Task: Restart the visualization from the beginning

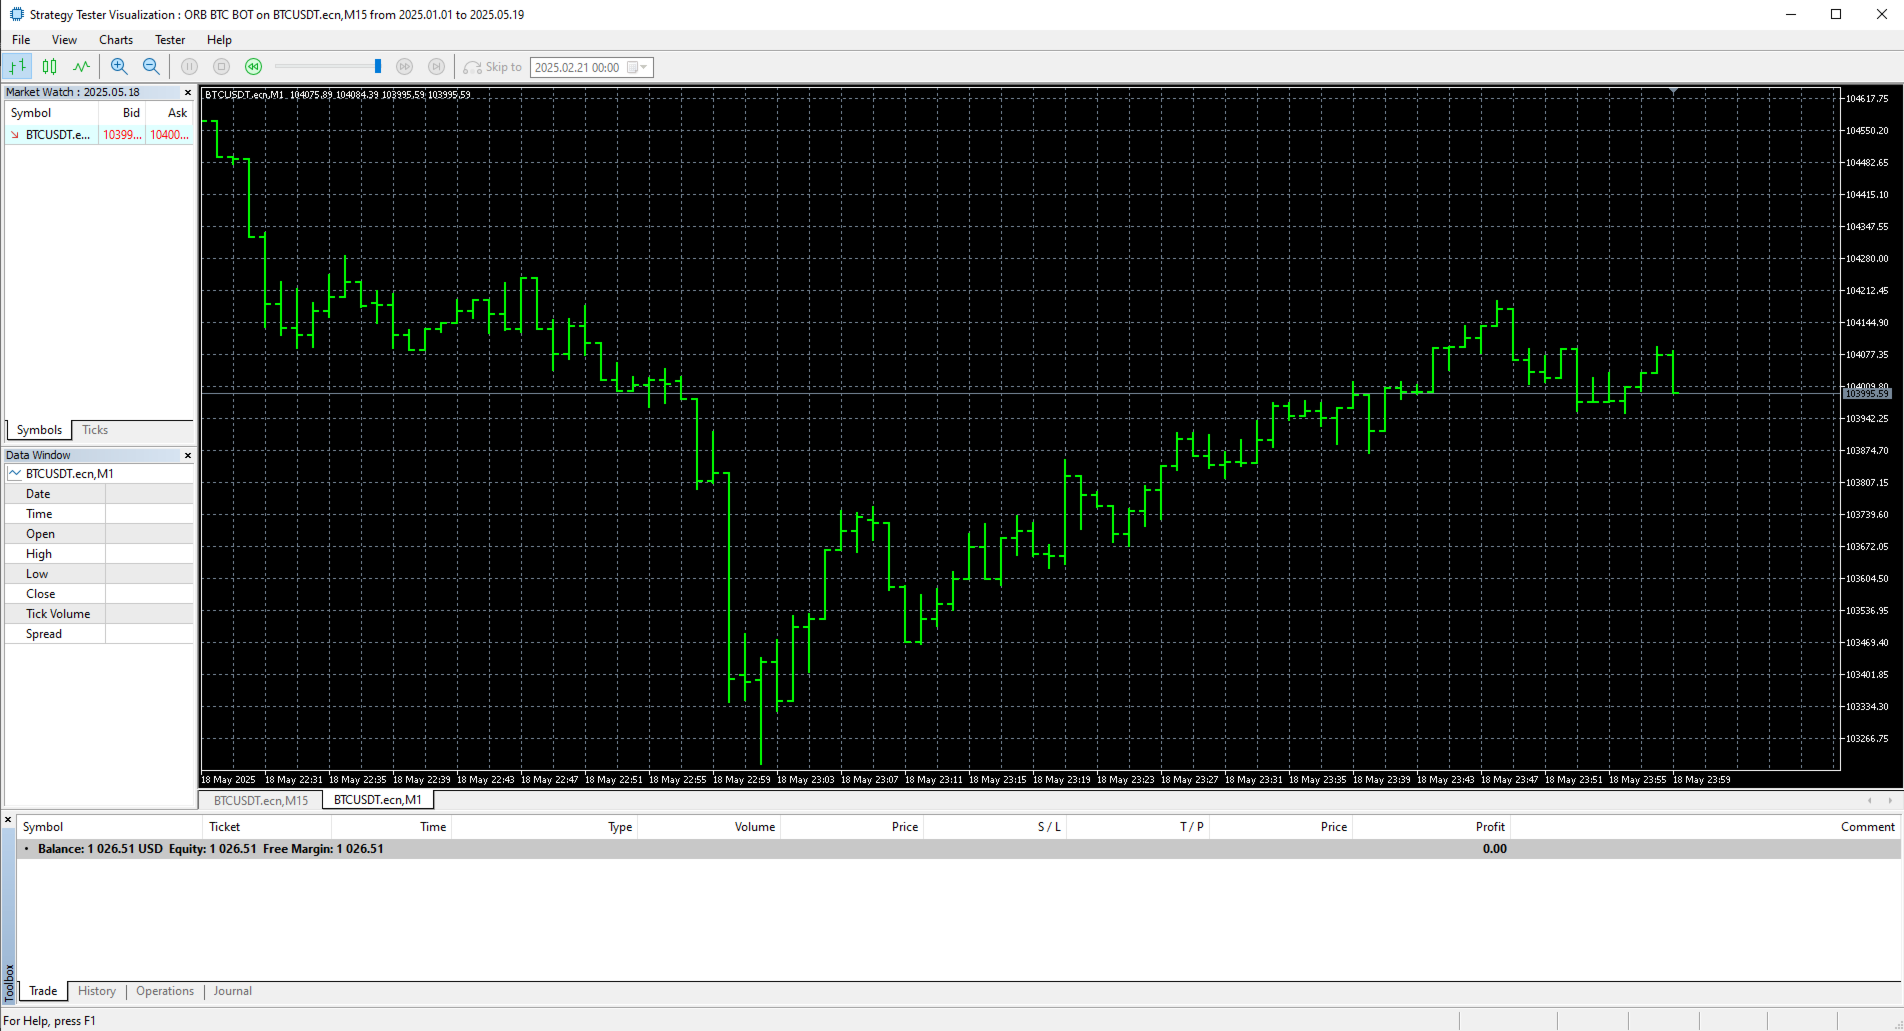Action: [253, 66]
